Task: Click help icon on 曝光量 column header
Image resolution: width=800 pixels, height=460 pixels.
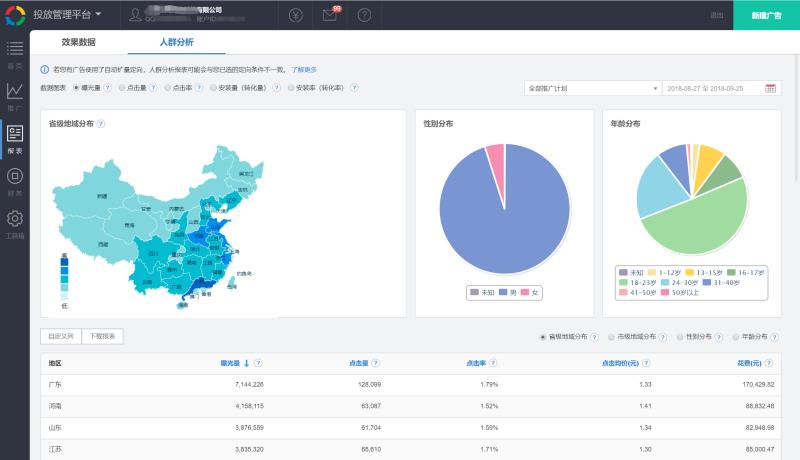Action: click(x=258, y=363)
